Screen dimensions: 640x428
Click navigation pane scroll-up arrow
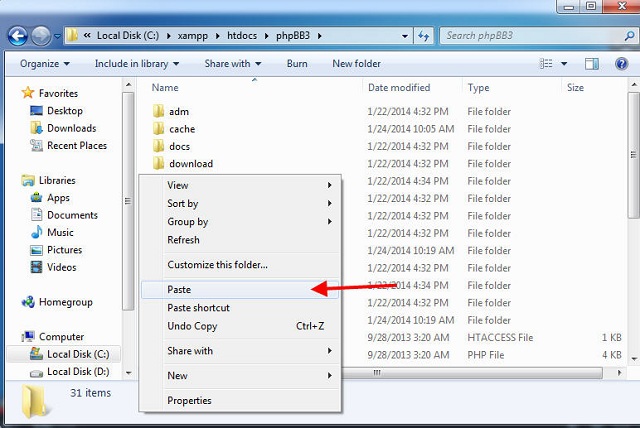coord(129,85)
